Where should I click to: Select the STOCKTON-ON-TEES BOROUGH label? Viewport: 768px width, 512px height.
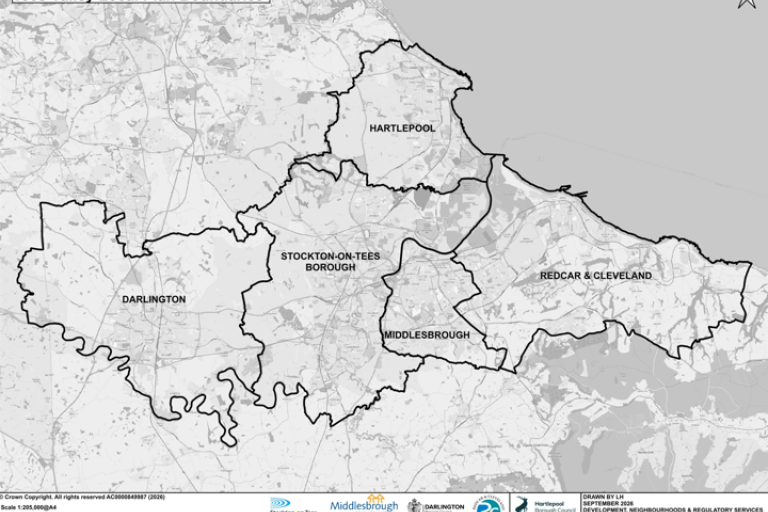(x=330, y=262)
